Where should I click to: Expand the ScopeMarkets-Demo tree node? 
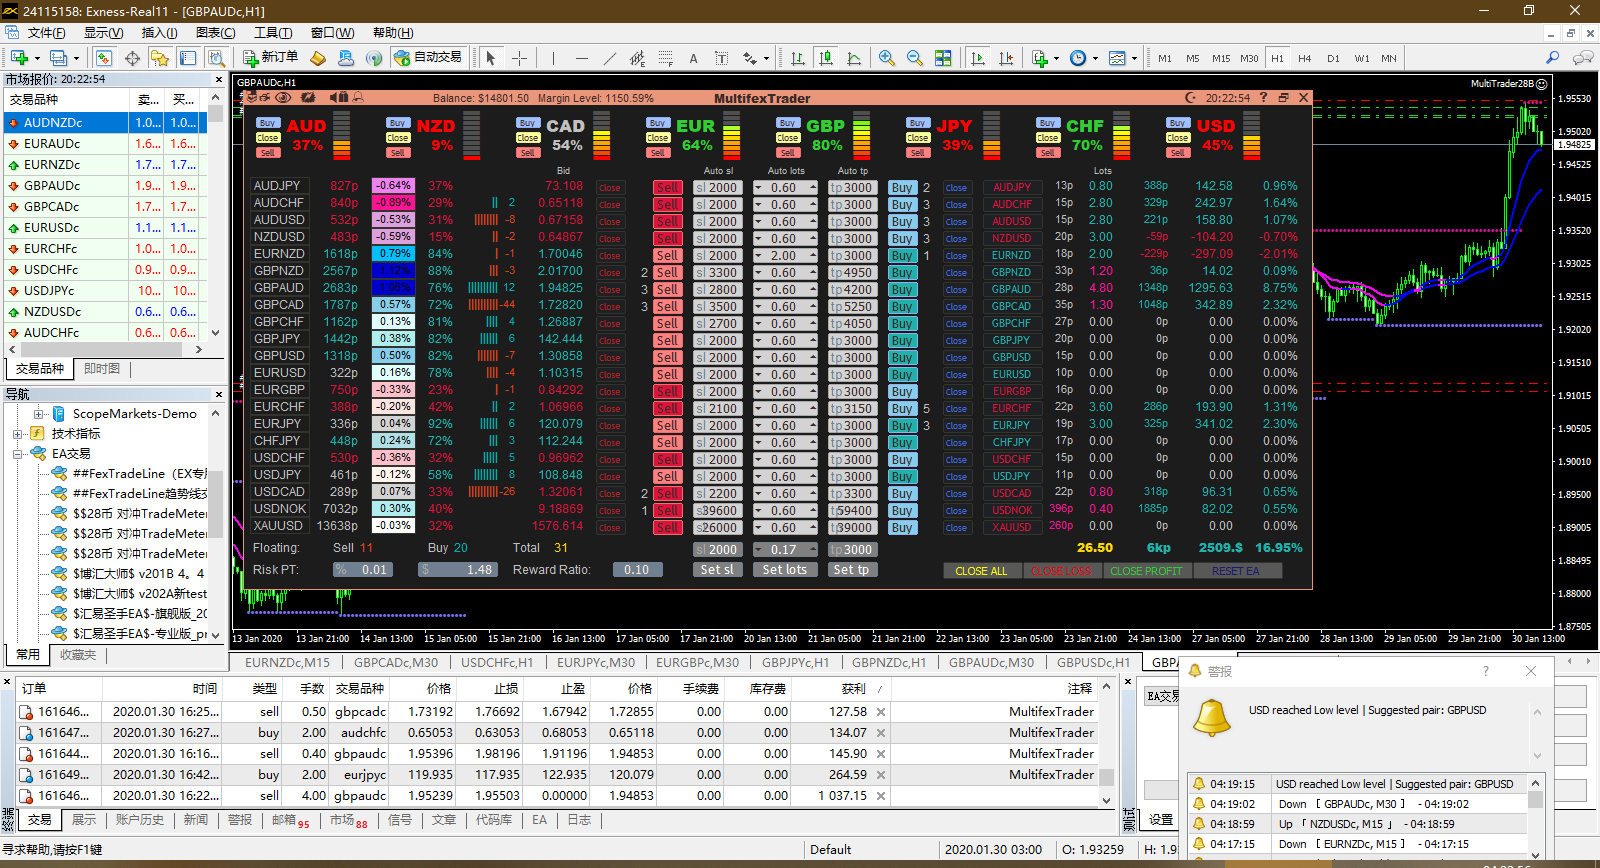point(38,414)
